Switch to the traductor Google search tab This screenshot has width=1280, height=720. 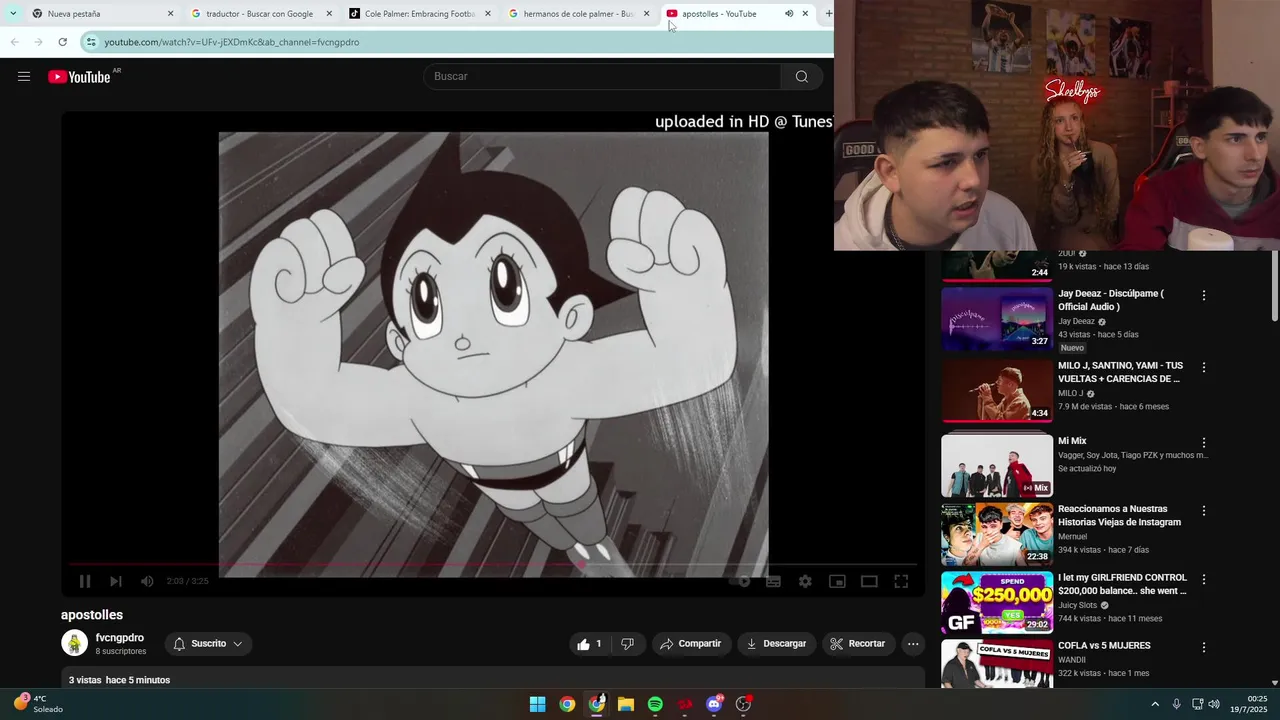point(261,14)
